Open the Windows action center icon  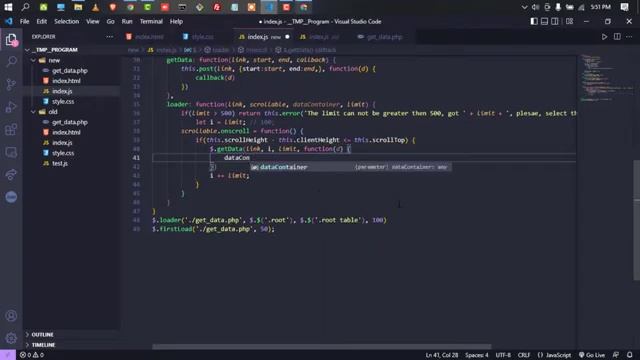pos(624,7)
